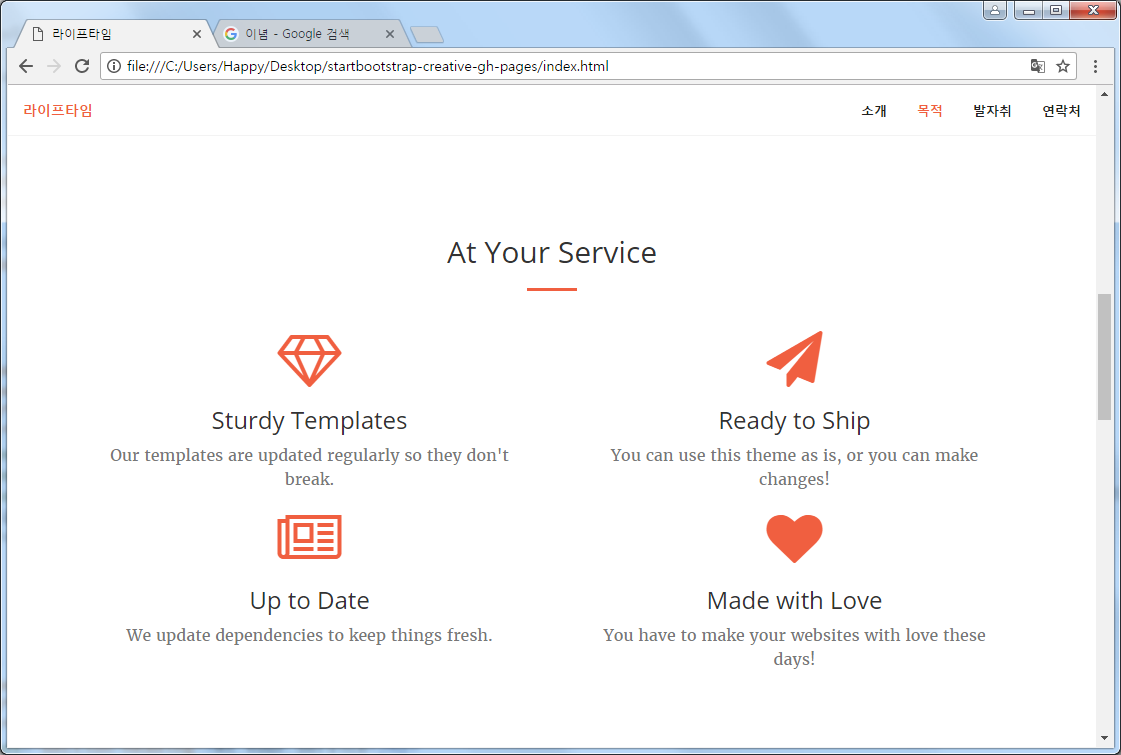Image resolution: width=1121 pixels, height=755 pixels.
Task: Minimize the Chrome window
Action: (1029, 10)
